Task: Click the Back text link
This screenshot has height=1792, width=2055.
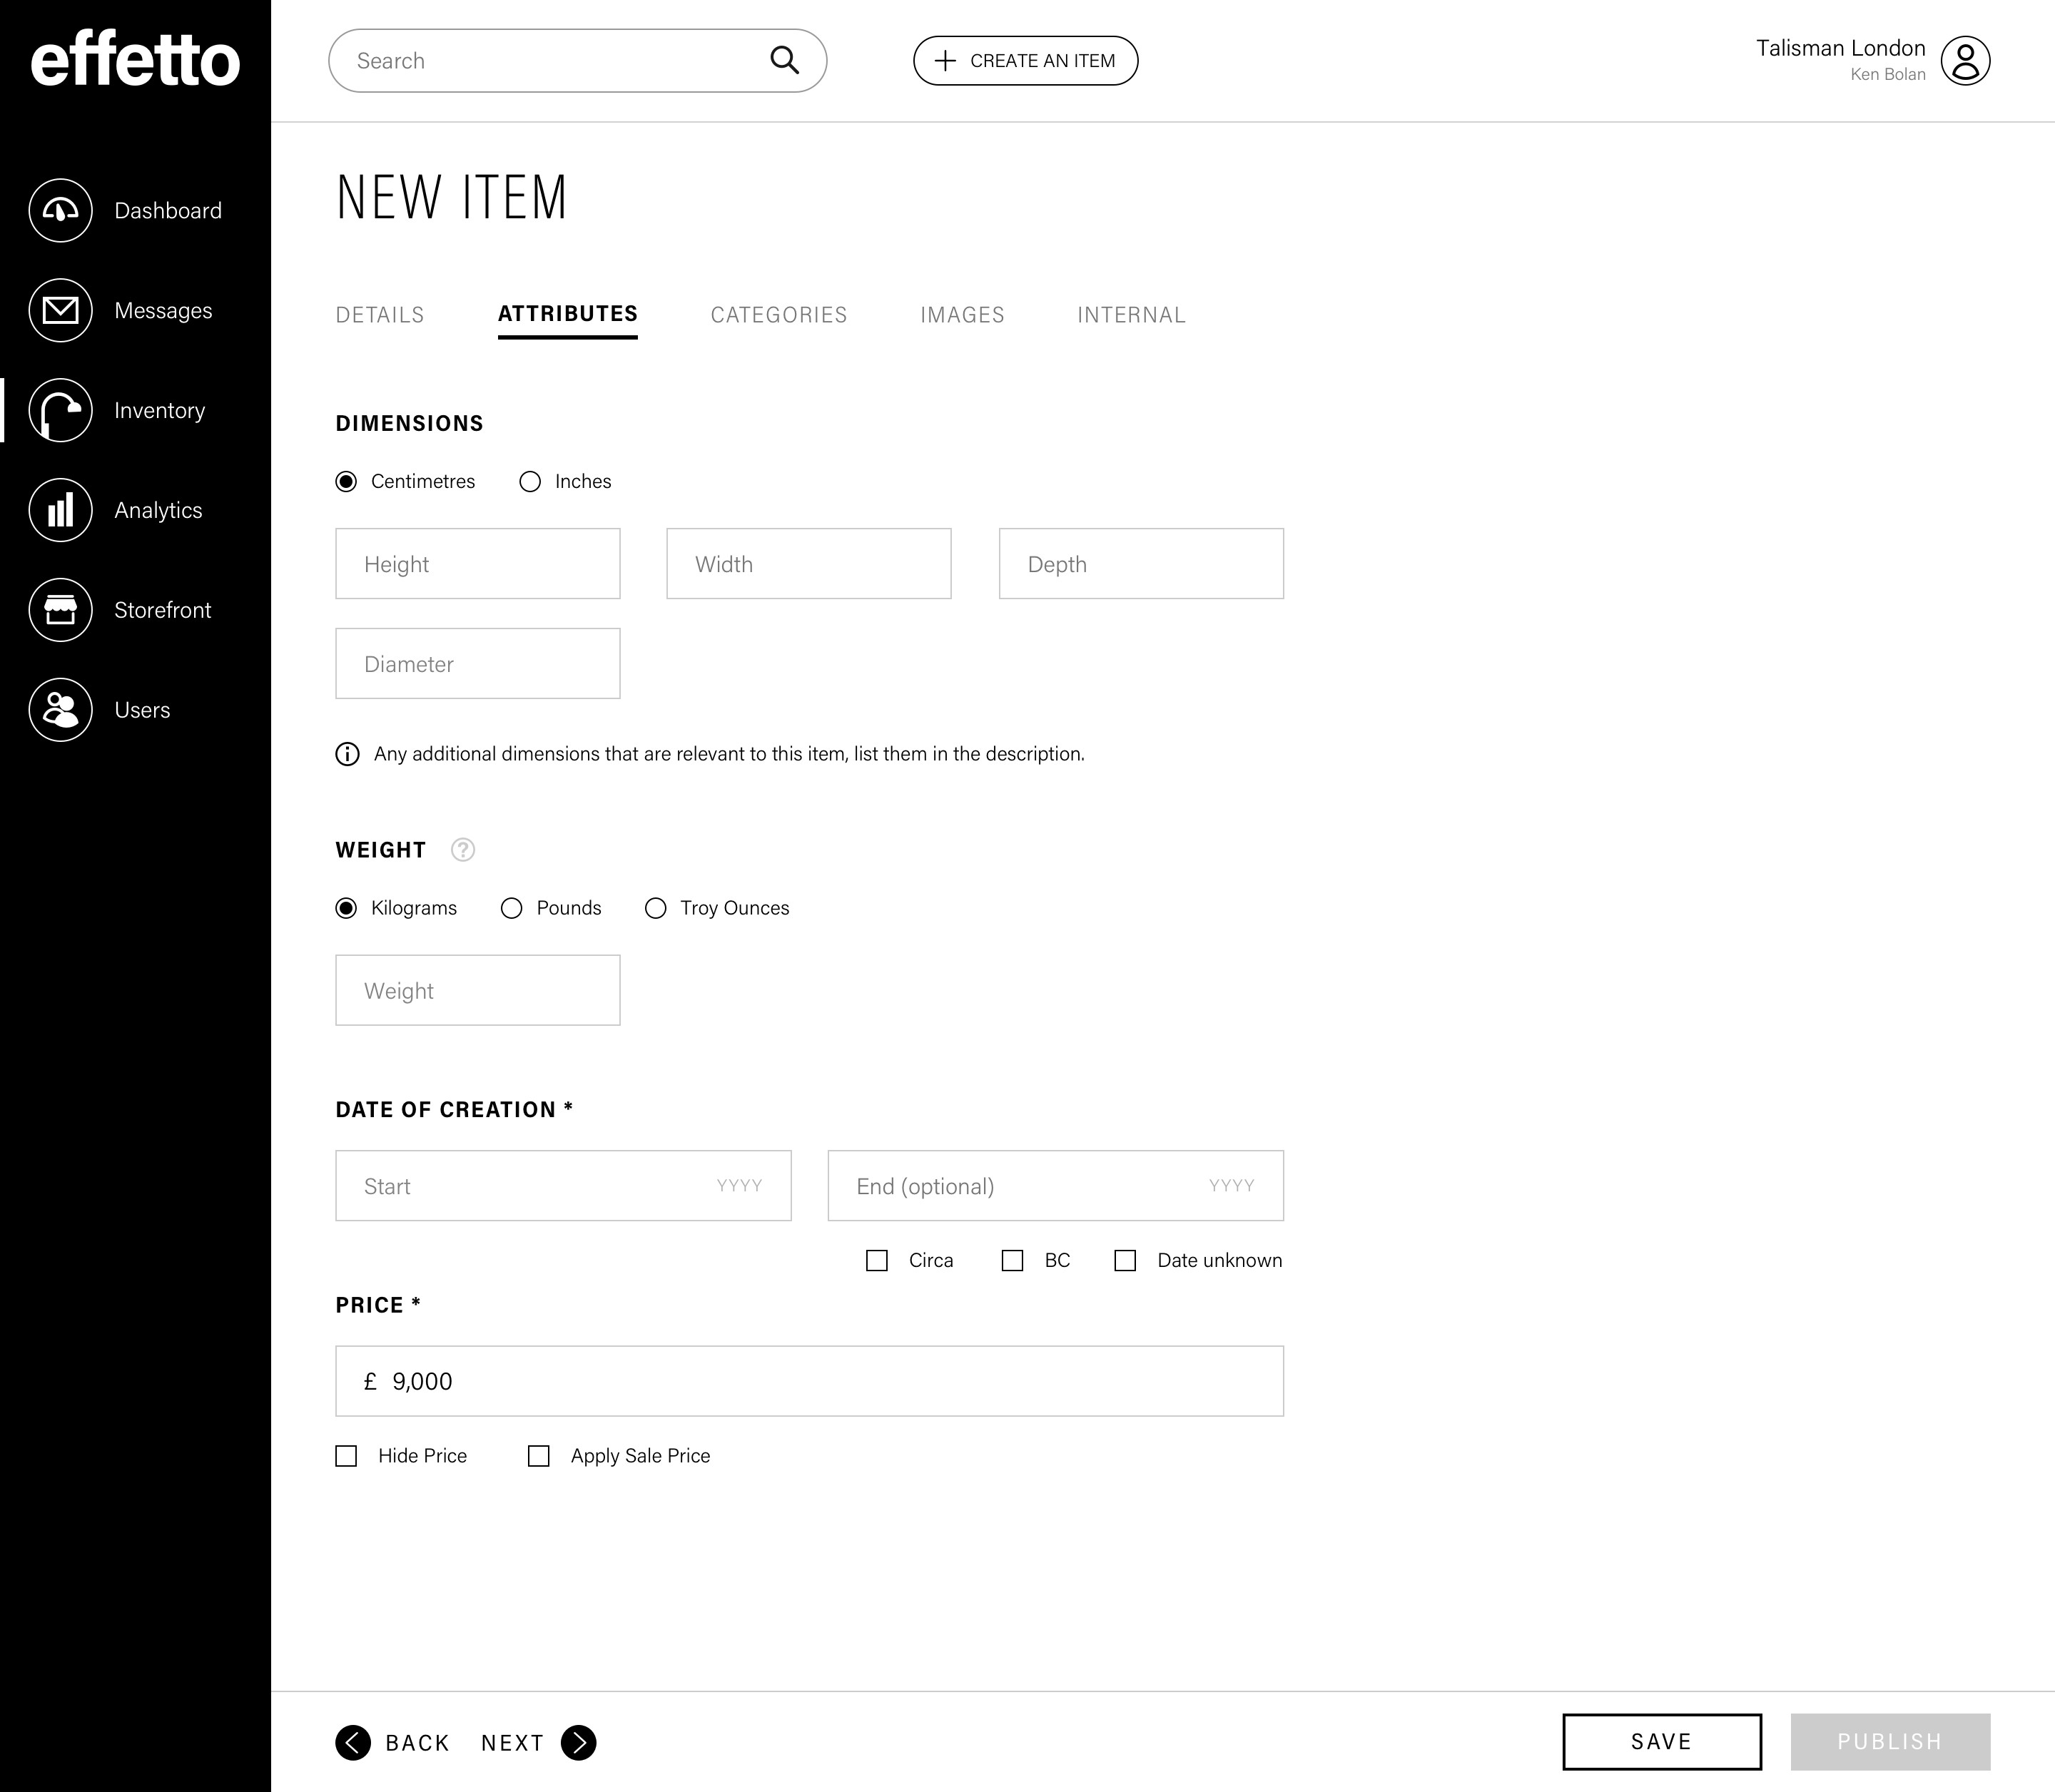Action: [418, 1744]
